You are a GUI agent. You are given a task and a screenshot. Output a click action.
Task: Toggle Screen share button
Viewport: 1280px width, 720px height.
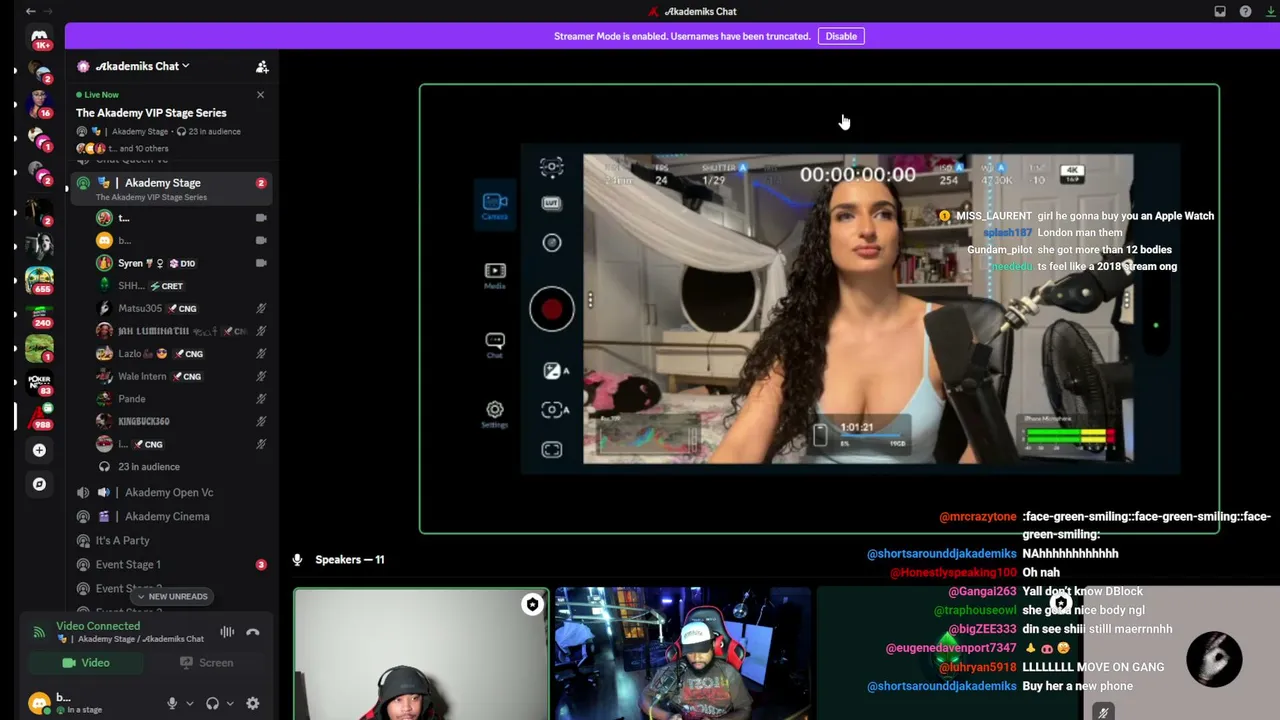point(207,663)
